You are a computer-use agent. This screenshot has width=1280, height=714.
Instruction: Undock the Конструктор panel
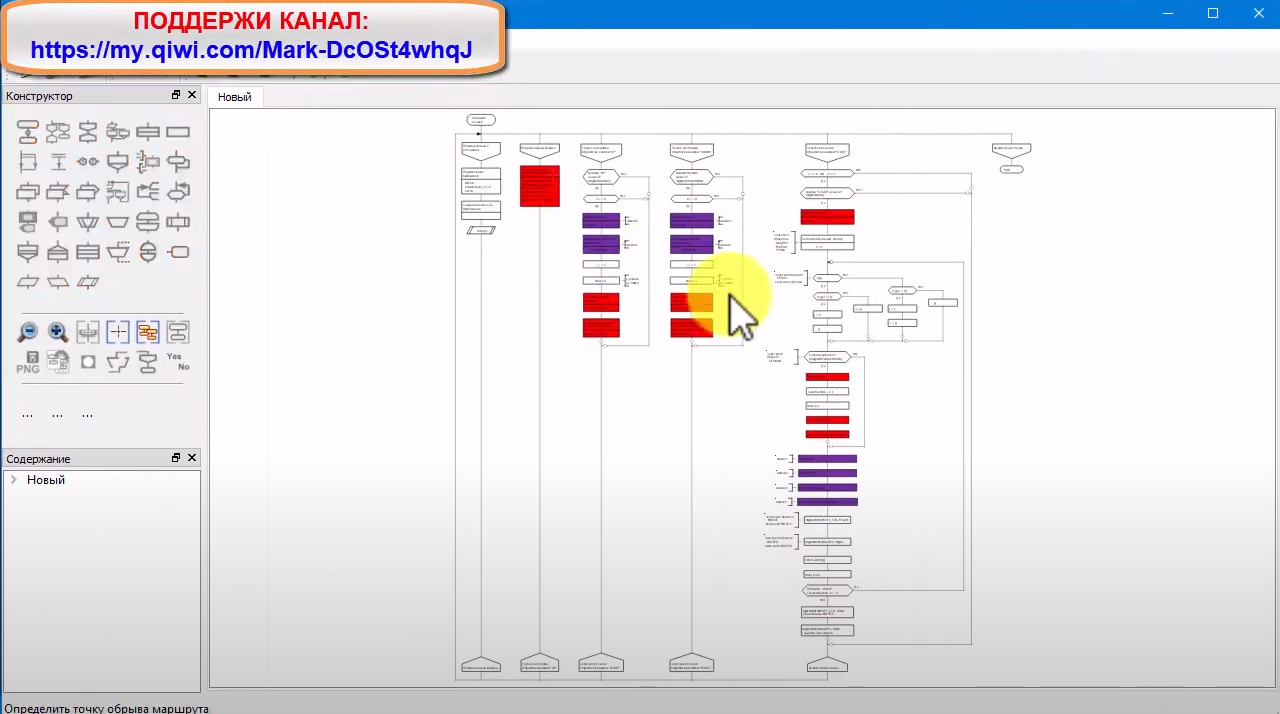[x=176, y=95]
